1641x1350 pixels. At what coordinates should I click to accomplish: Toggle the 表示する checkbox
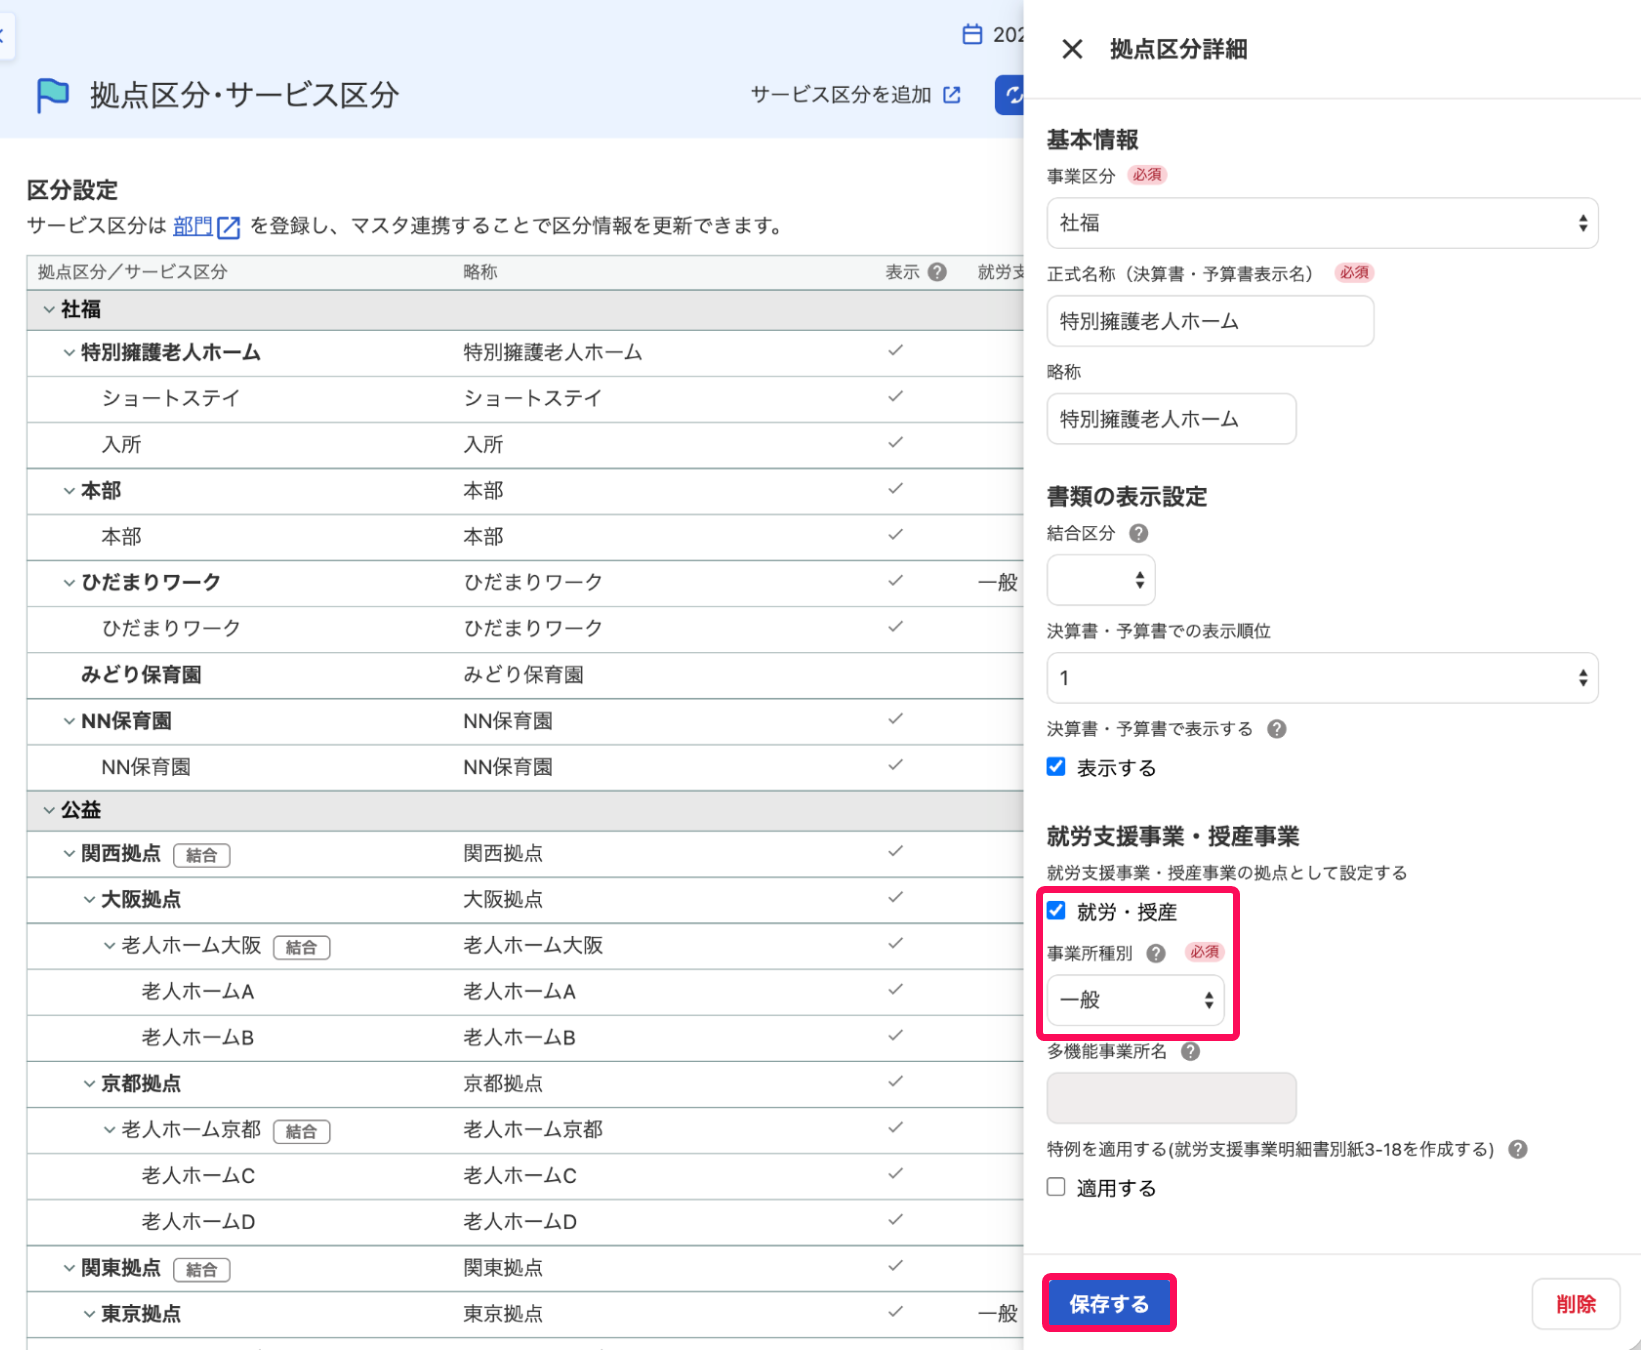1056,767
